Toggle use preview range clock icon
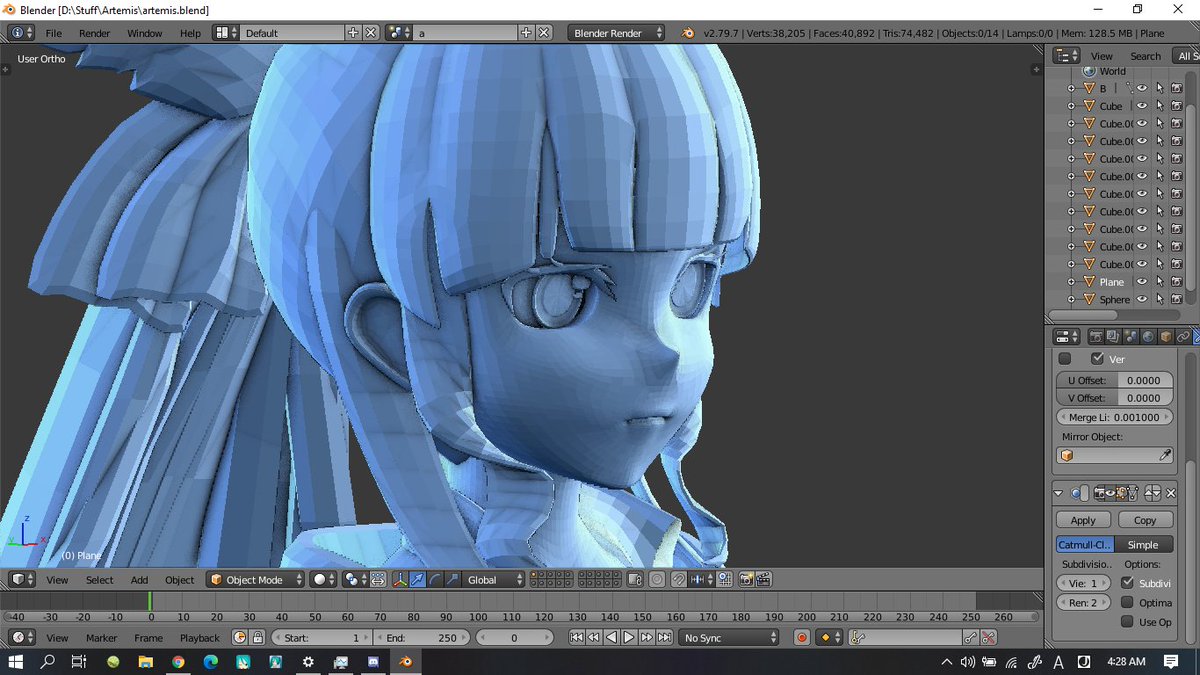This screenshot has height=675, width=1200. click(x=240, y=638)
